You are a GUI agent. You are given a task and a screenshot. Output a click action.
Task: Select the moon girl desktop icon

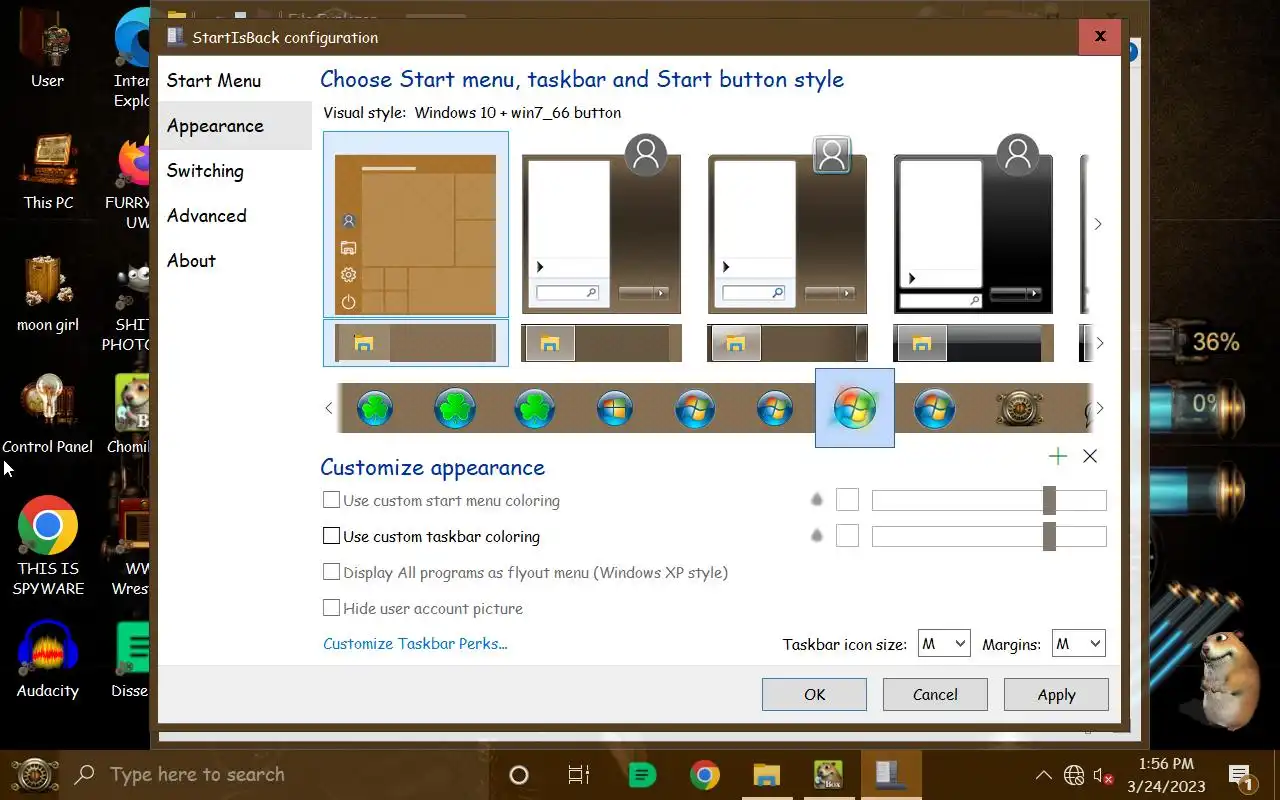coord(47,294)
